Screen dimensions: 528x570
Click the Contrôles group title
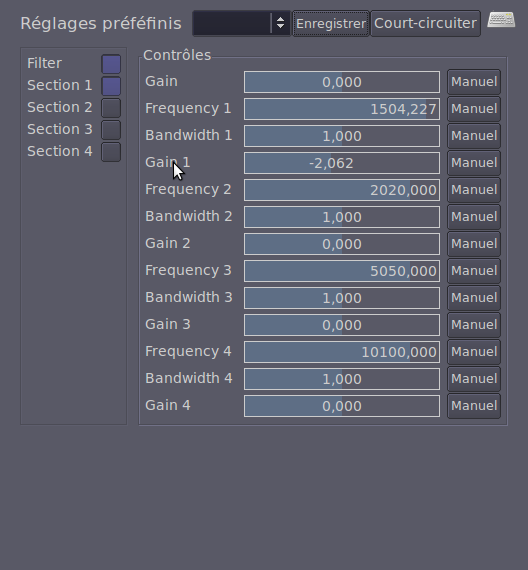point(177,55)
